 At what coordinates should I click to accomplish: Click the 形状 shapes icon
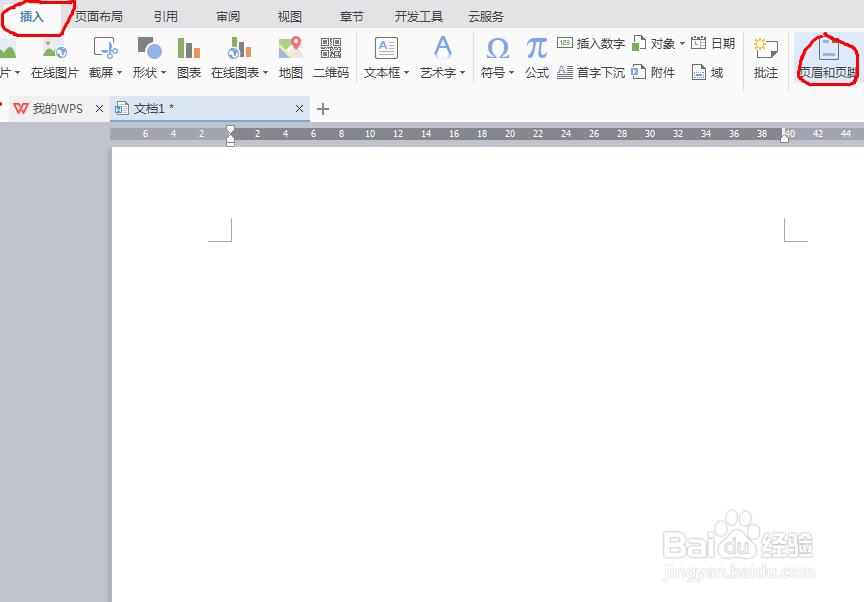pos(149,48)
